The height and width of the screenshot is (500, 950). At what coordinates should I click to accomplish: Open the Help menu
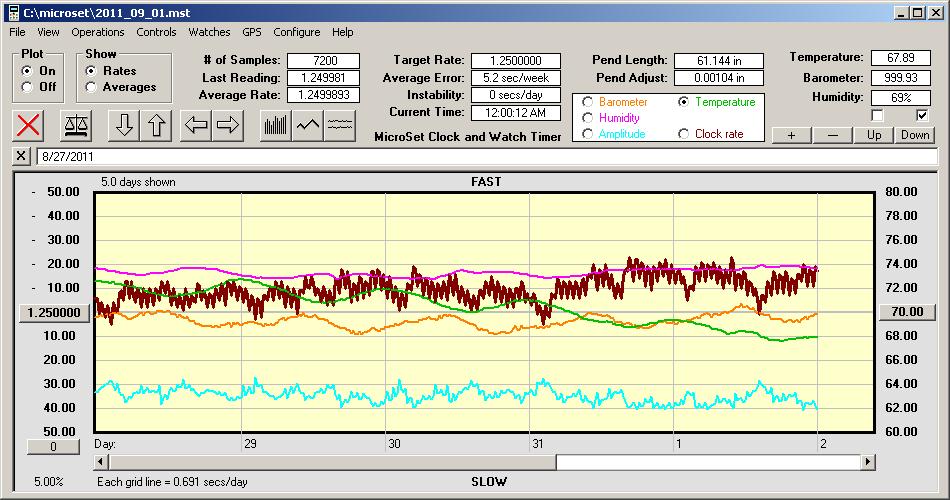tap(342, 32)
